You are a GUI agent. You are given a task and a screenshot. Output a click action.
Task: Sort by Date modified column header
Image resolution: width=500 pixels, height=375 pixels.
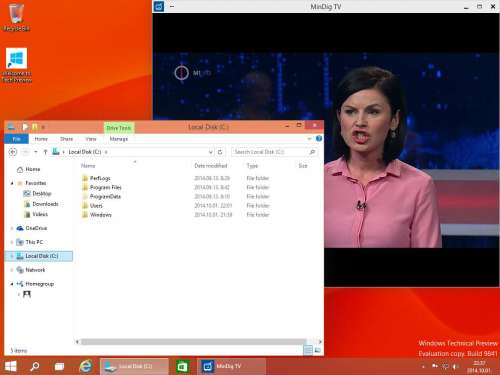pos(211,166)
